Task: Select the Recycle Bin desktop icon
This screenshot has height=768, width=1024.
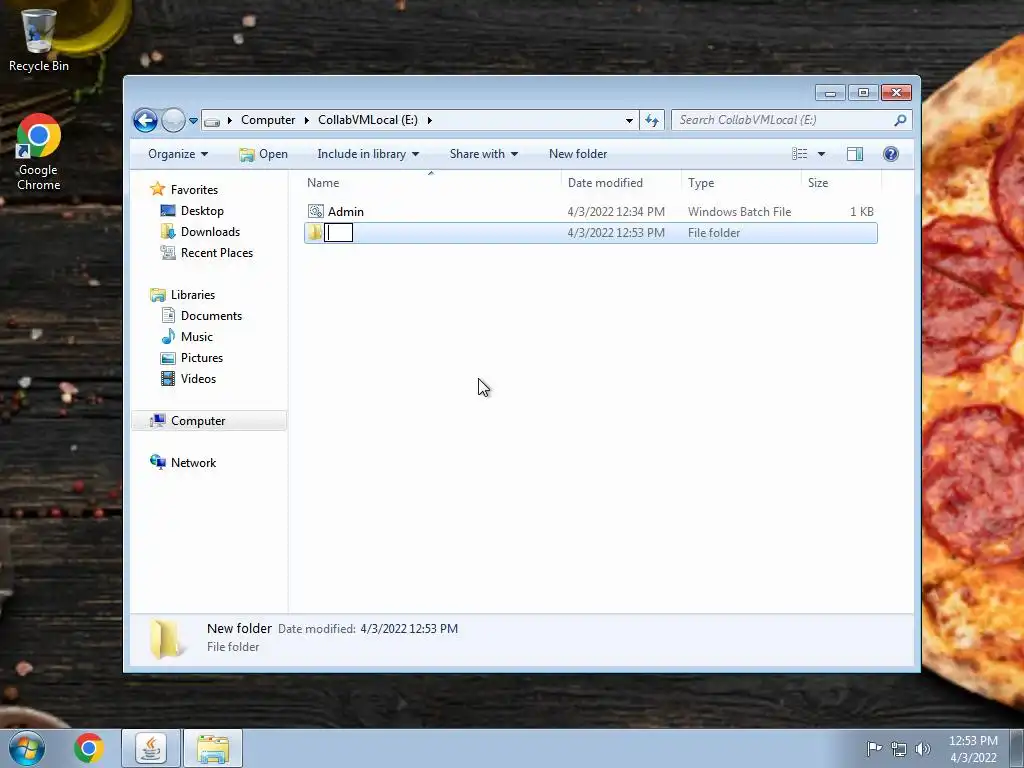Action: click(39, 40)
